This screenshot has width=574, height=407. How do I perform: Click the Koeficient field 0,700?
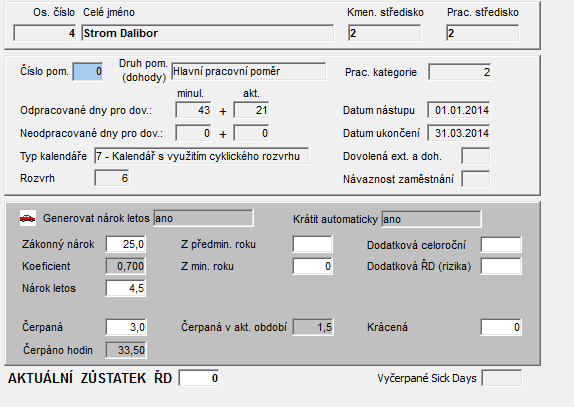pyautogui.click(x=126, y=266)
